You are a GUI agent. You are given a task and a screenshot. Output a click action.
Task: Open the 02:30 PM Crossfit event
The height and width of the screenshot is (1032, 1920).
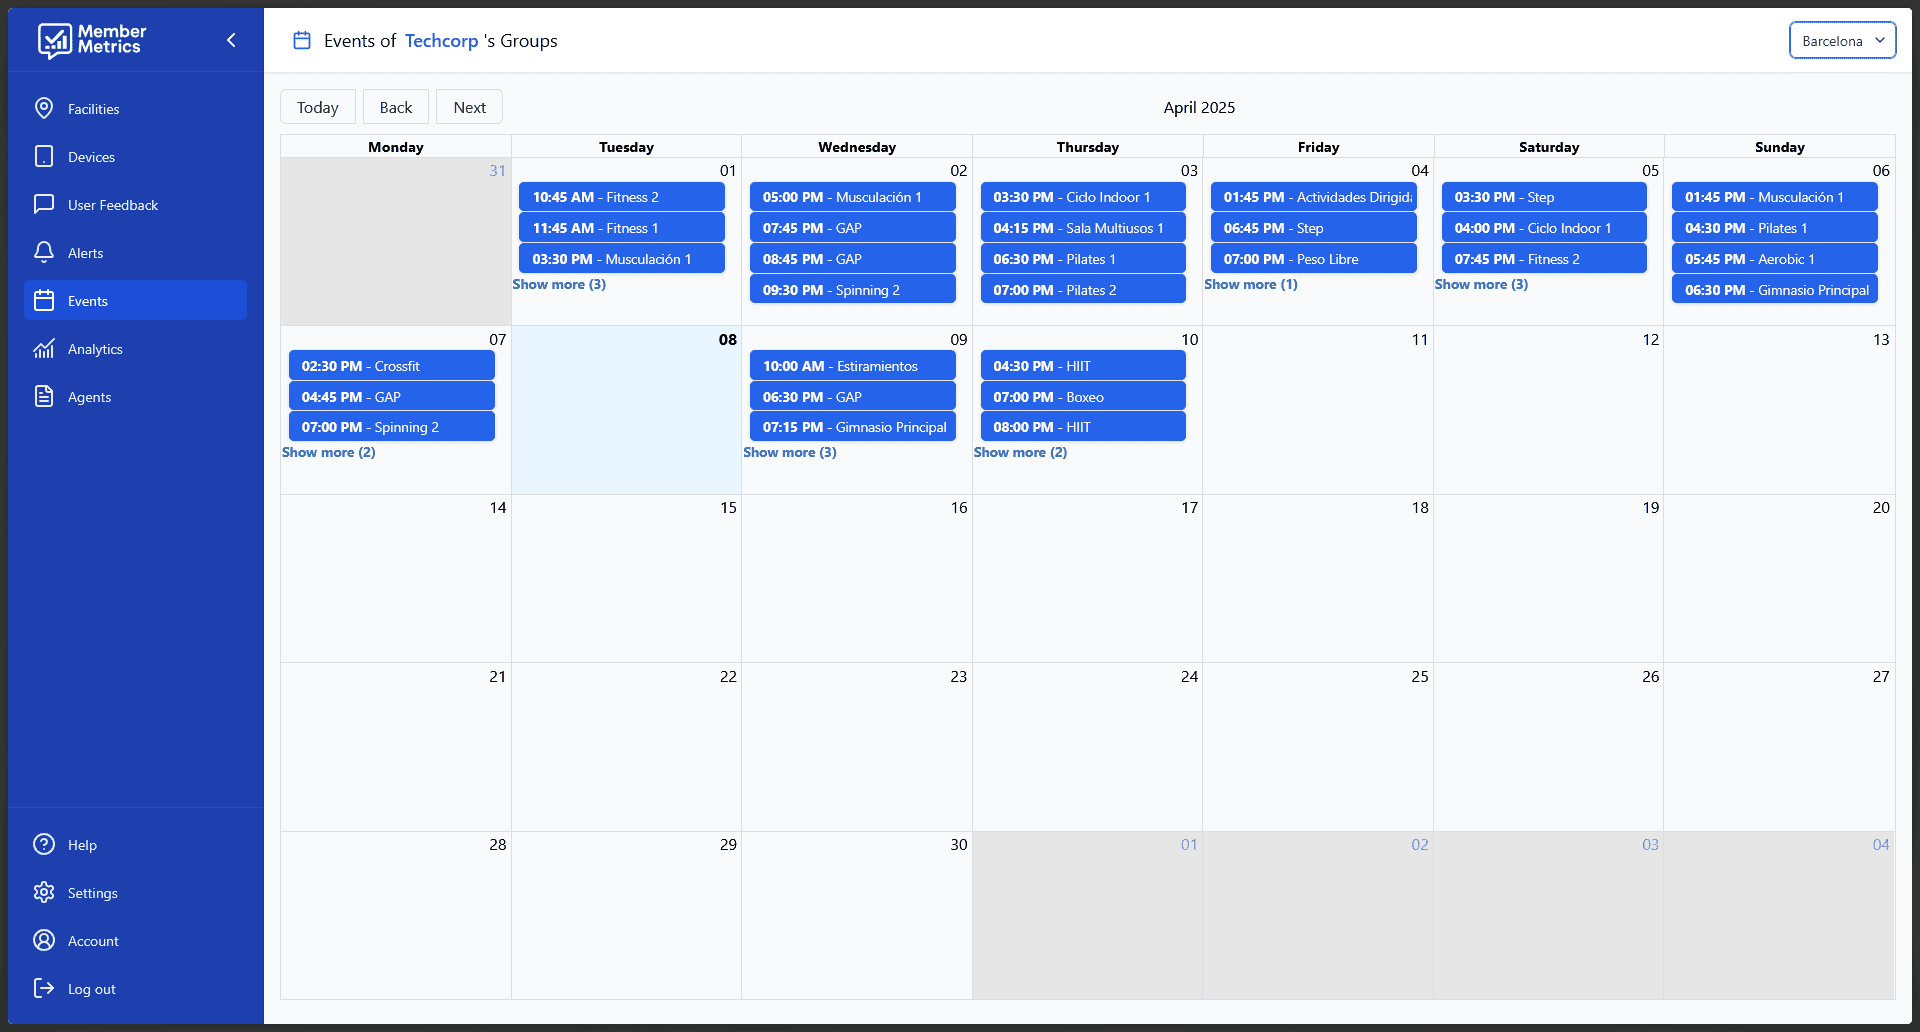point(391,366)
